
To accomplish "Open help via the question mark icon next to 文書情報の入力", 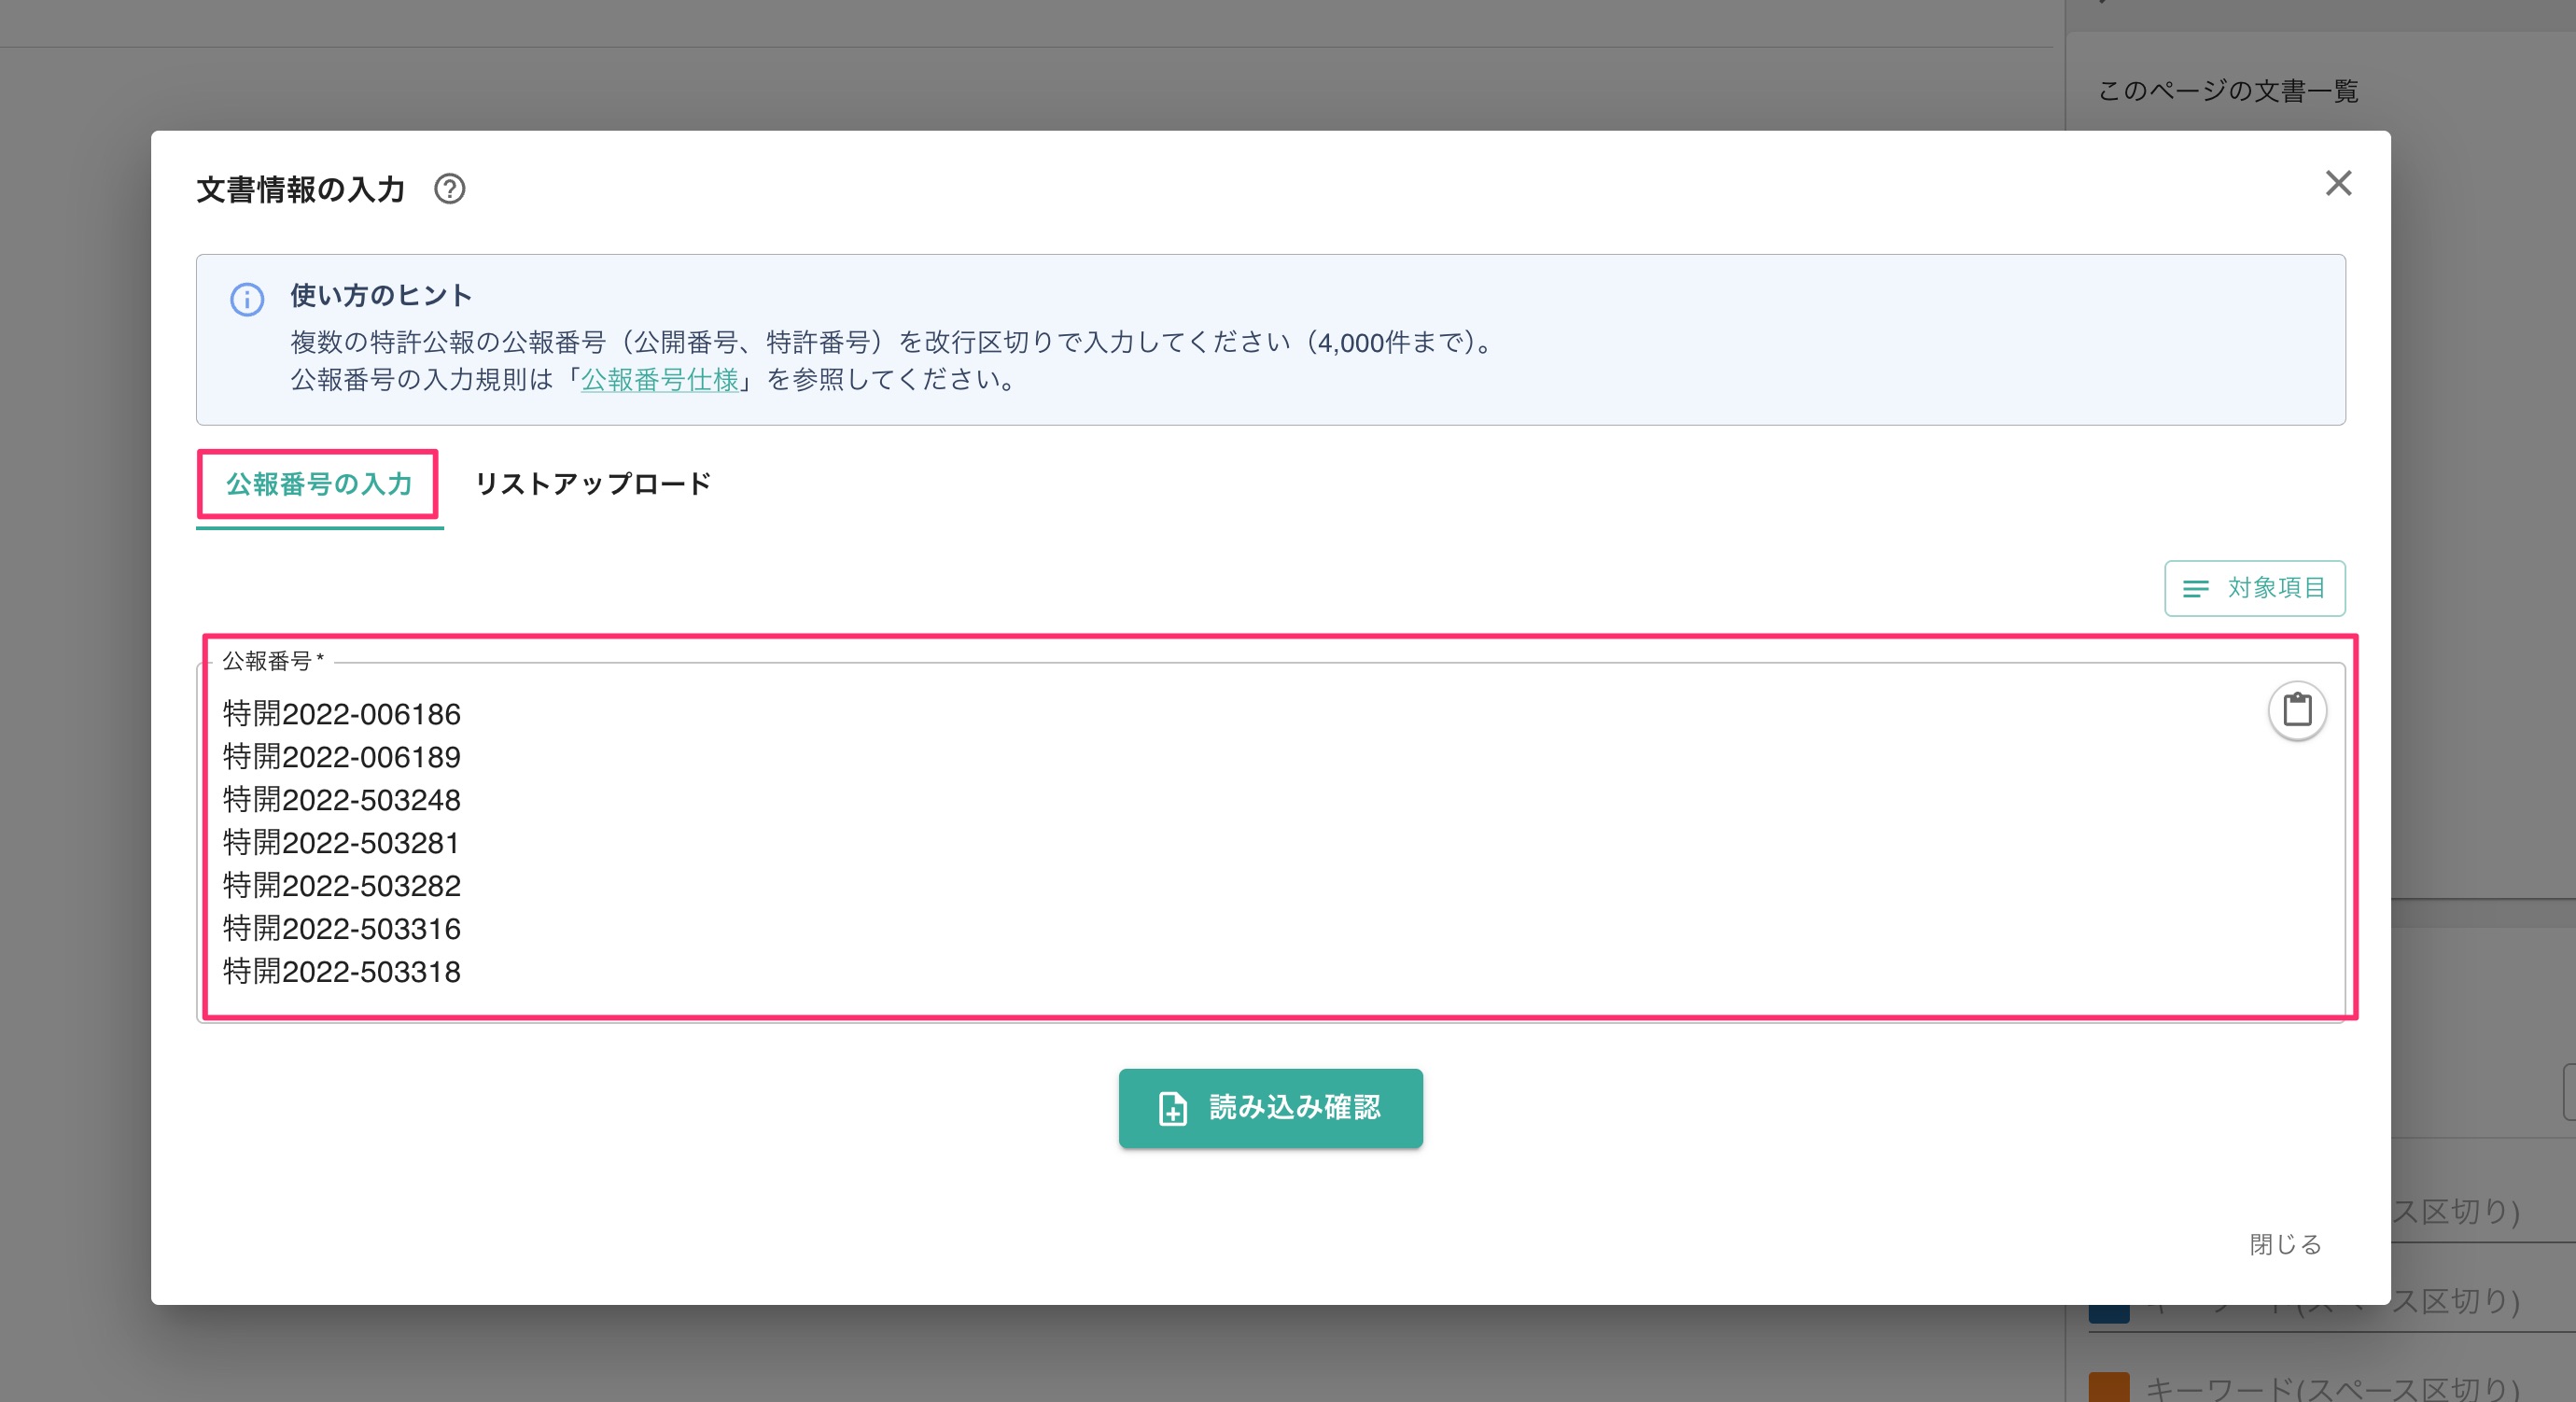I will (449, 189).
